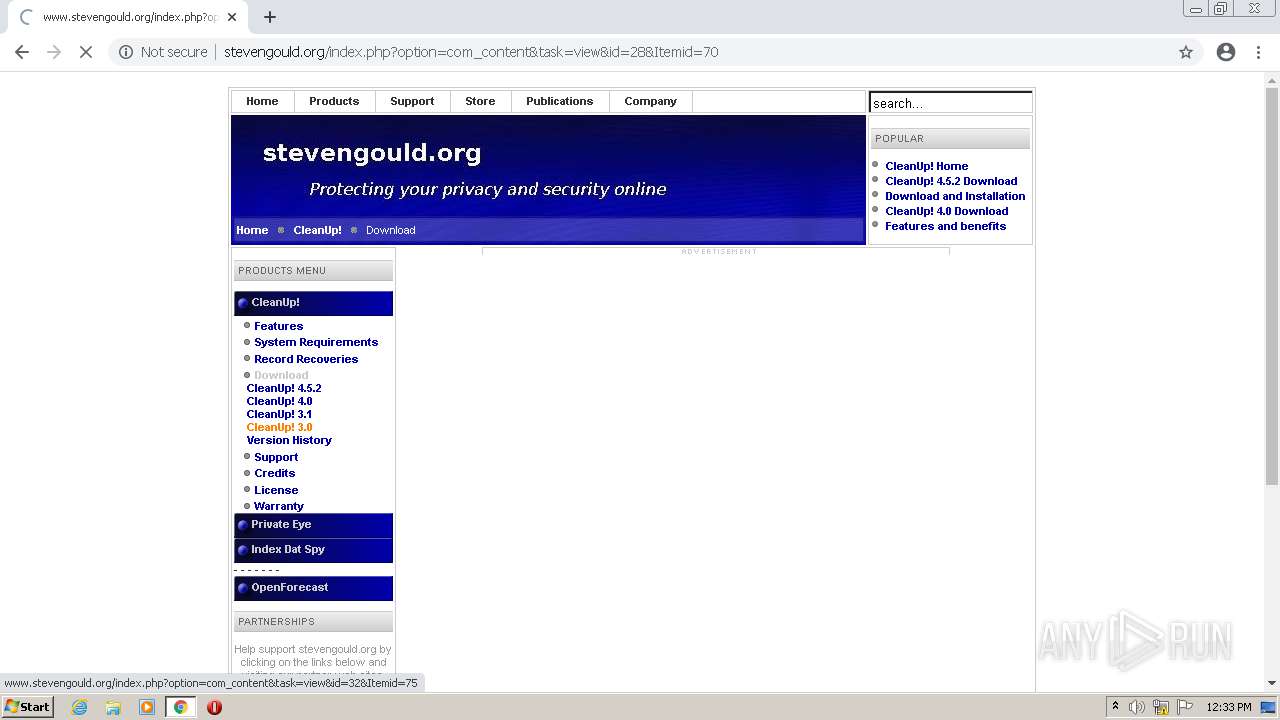Open a new browser tab
This screenshot has width=1280, height=720.
270,17
